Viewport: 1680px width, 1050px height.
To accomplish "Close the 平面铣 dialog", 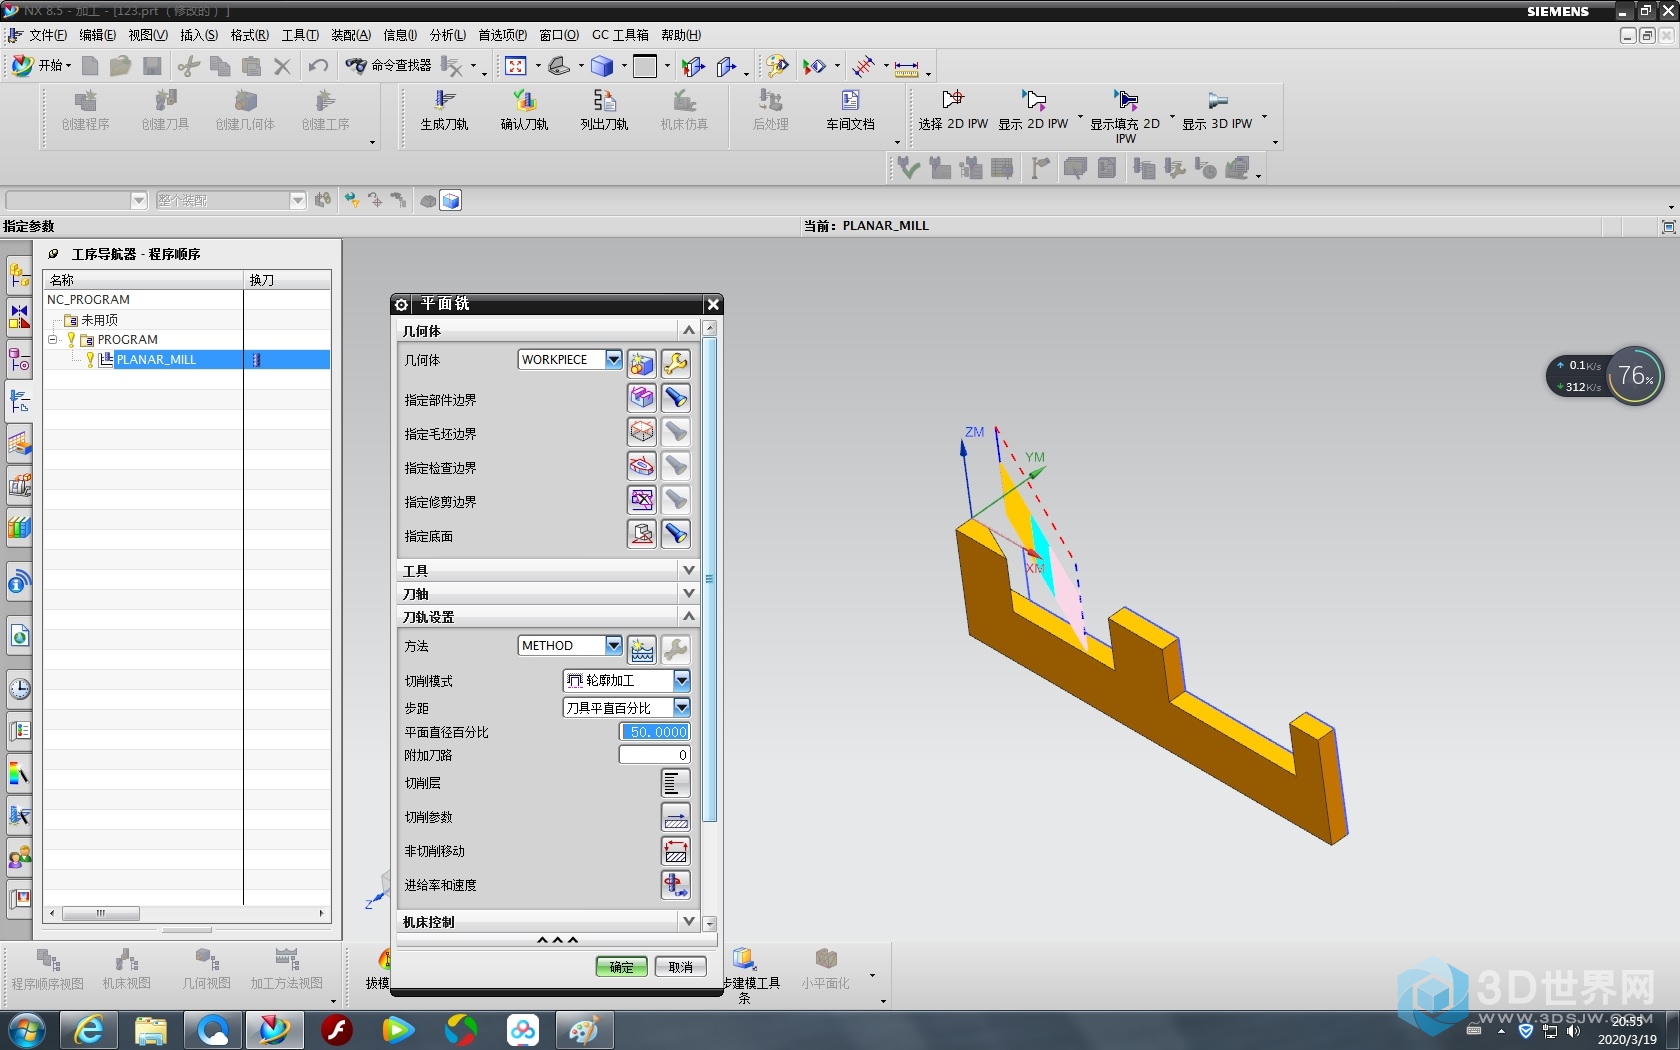I will pyautogui.click(x=712, y=304).
